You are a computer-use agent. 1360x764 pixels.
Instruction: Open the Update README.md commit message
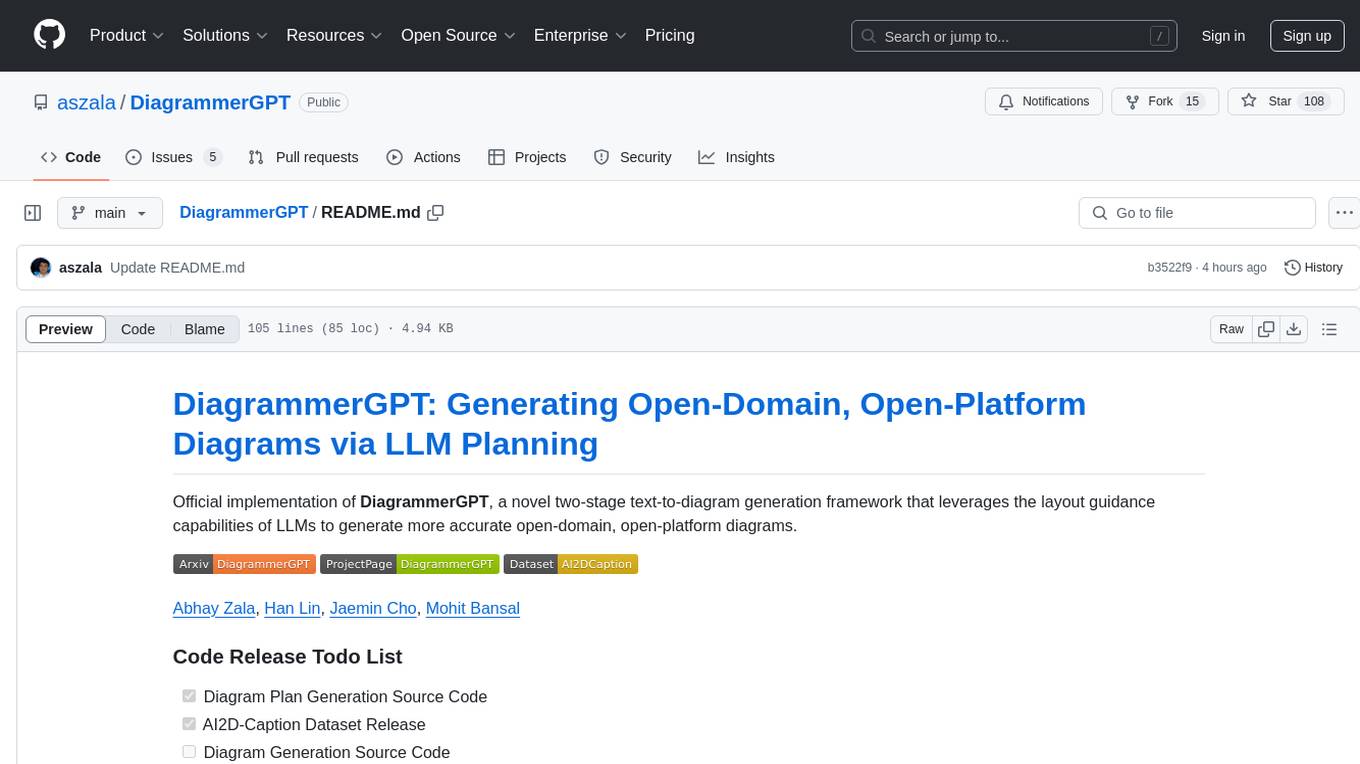pos(177,268)
